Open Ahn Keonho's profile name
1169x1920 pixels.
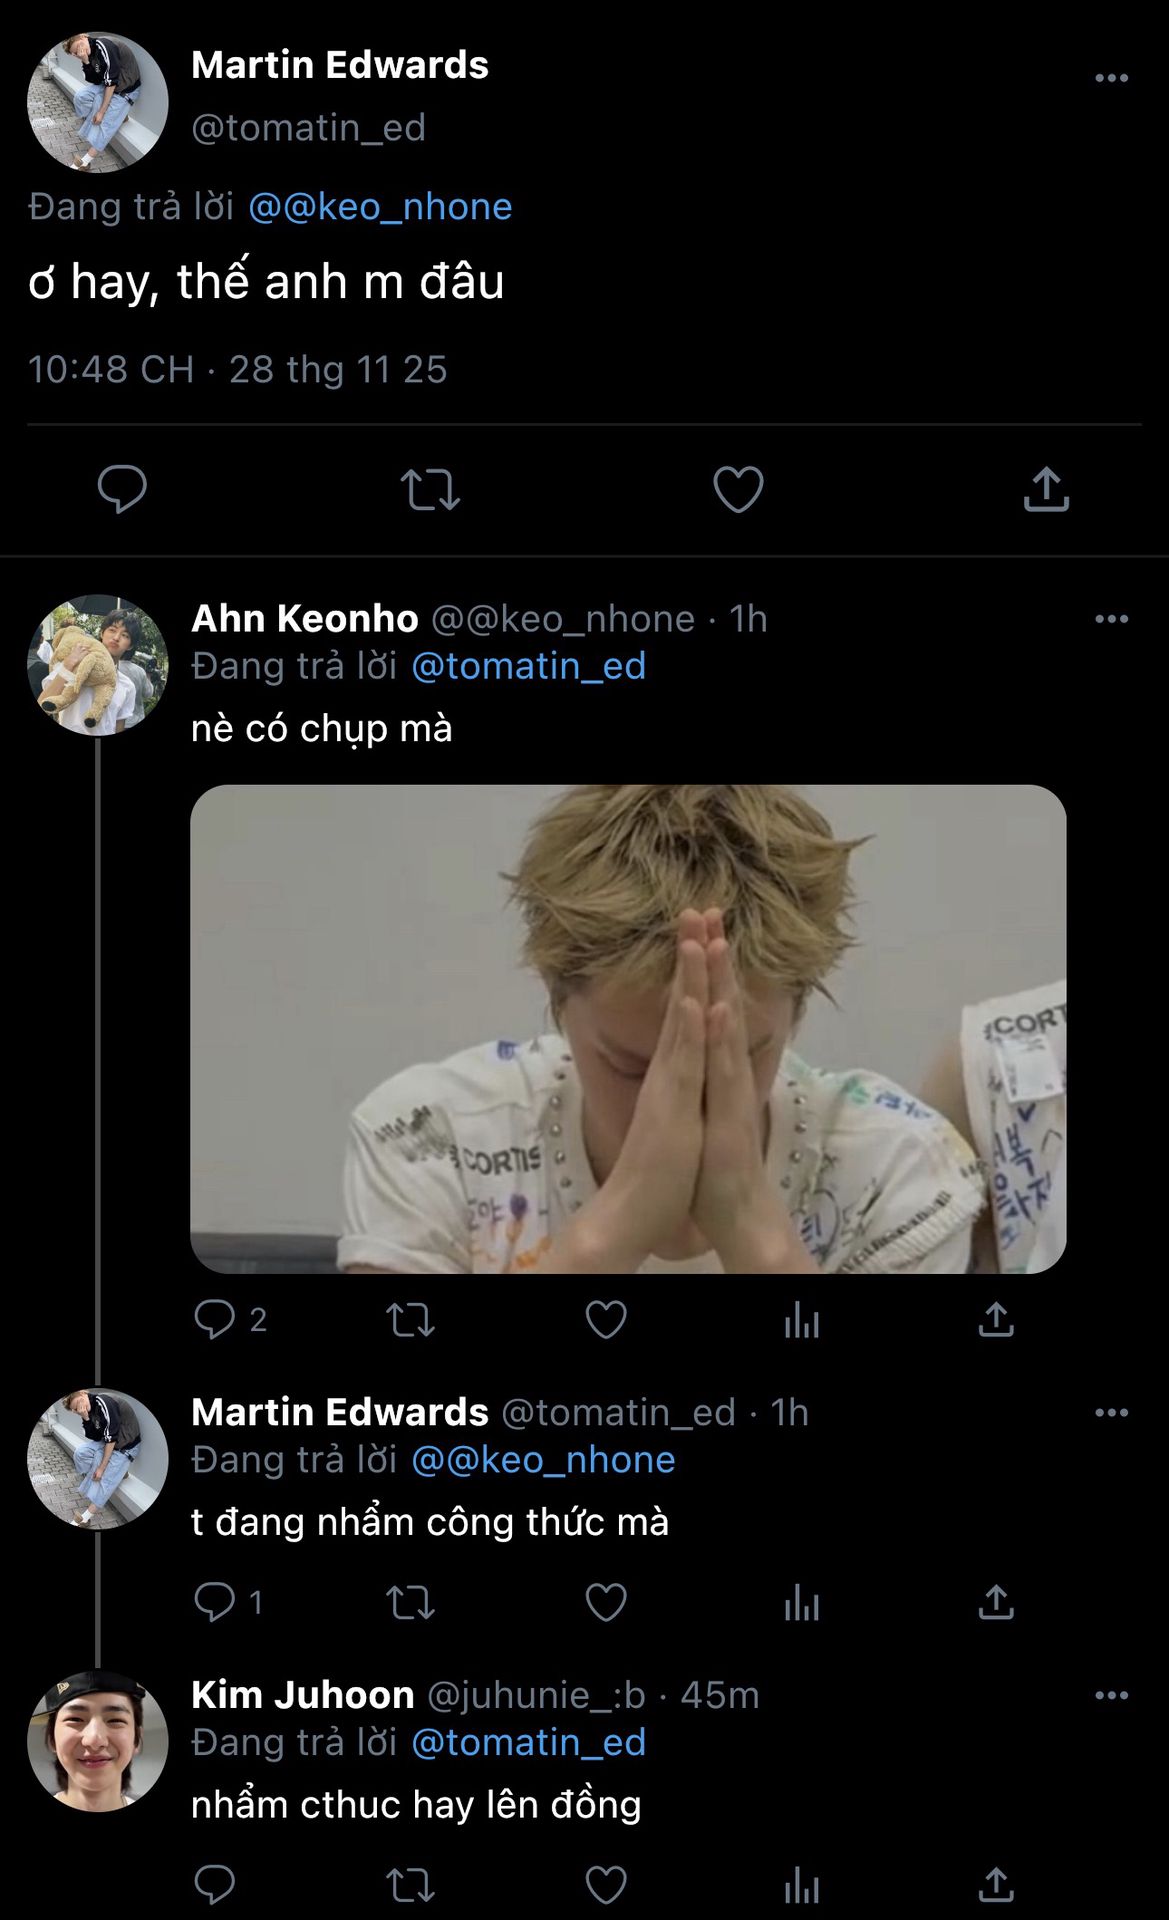(305, 619)
